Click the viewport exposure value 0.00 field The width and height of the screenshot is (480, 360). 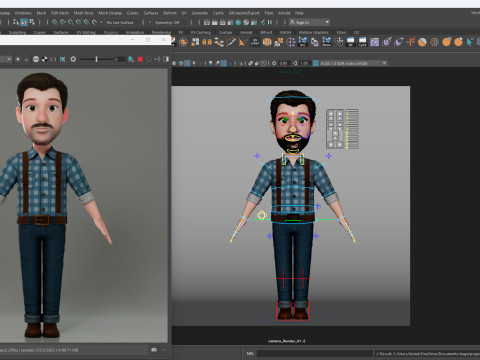pyautogui.click(x=283, y=63)
